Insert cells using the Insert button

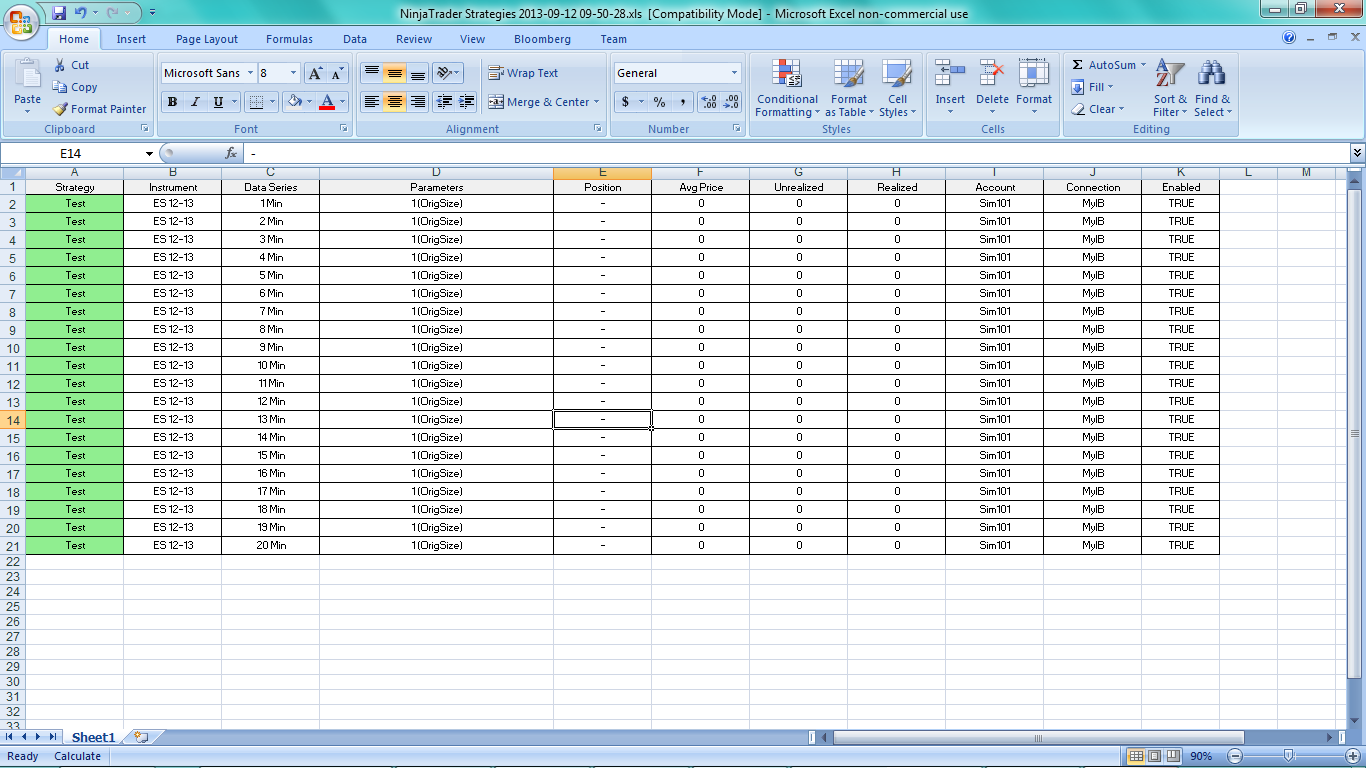(950, 88)
